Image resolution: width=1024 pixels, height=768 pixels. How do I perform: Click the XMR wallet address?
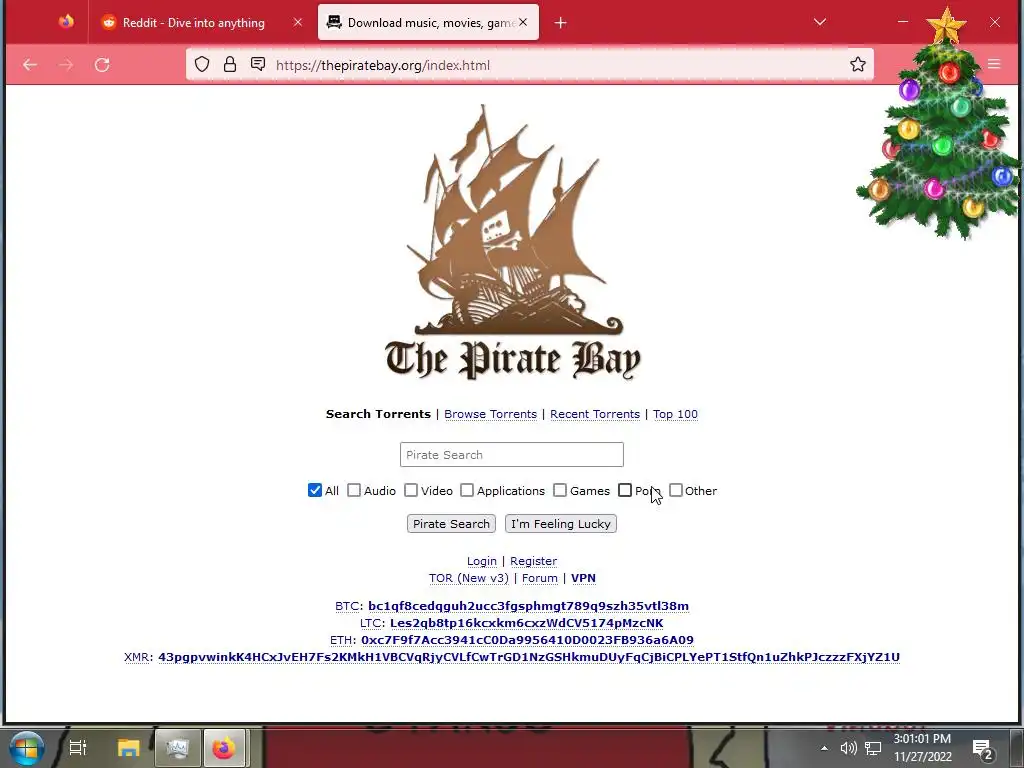[x=529, y=657]
